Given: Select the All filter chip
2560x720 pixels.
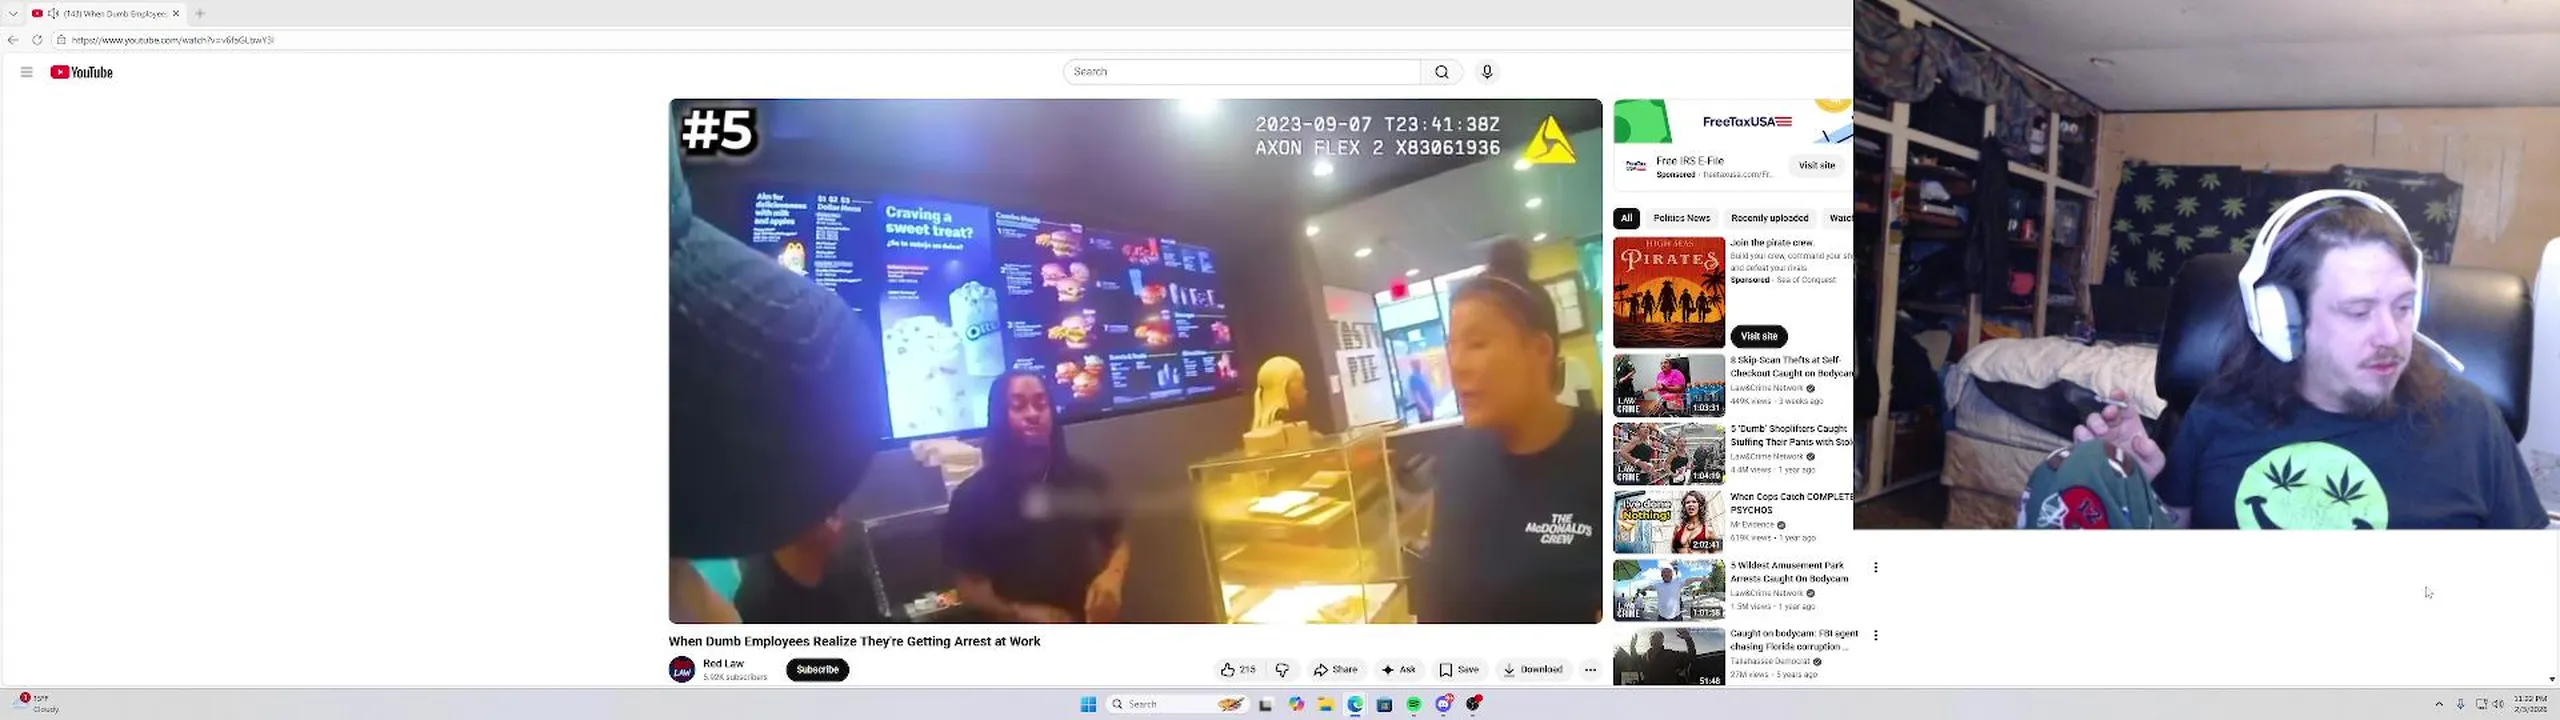Looking at the screenshot, I should (1626, 218).
